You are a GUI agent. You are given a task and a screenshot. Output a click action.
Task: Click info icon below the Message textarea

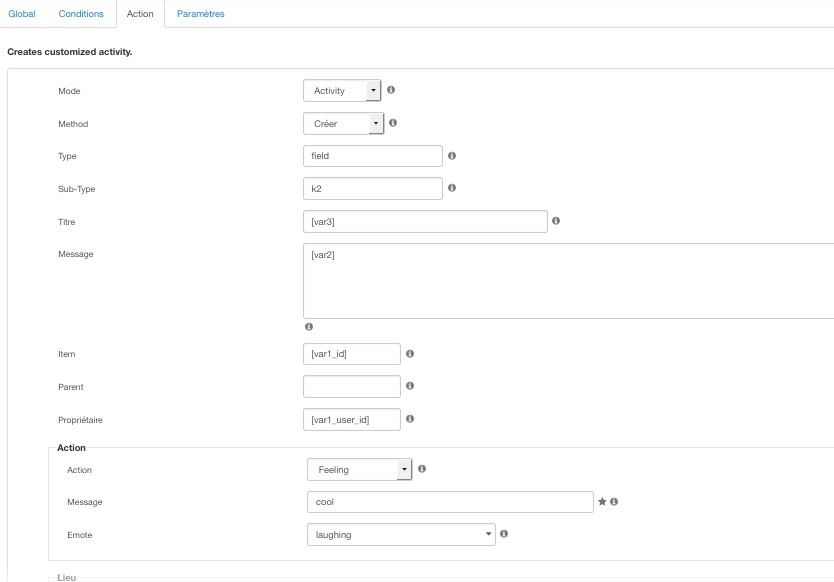309,327
